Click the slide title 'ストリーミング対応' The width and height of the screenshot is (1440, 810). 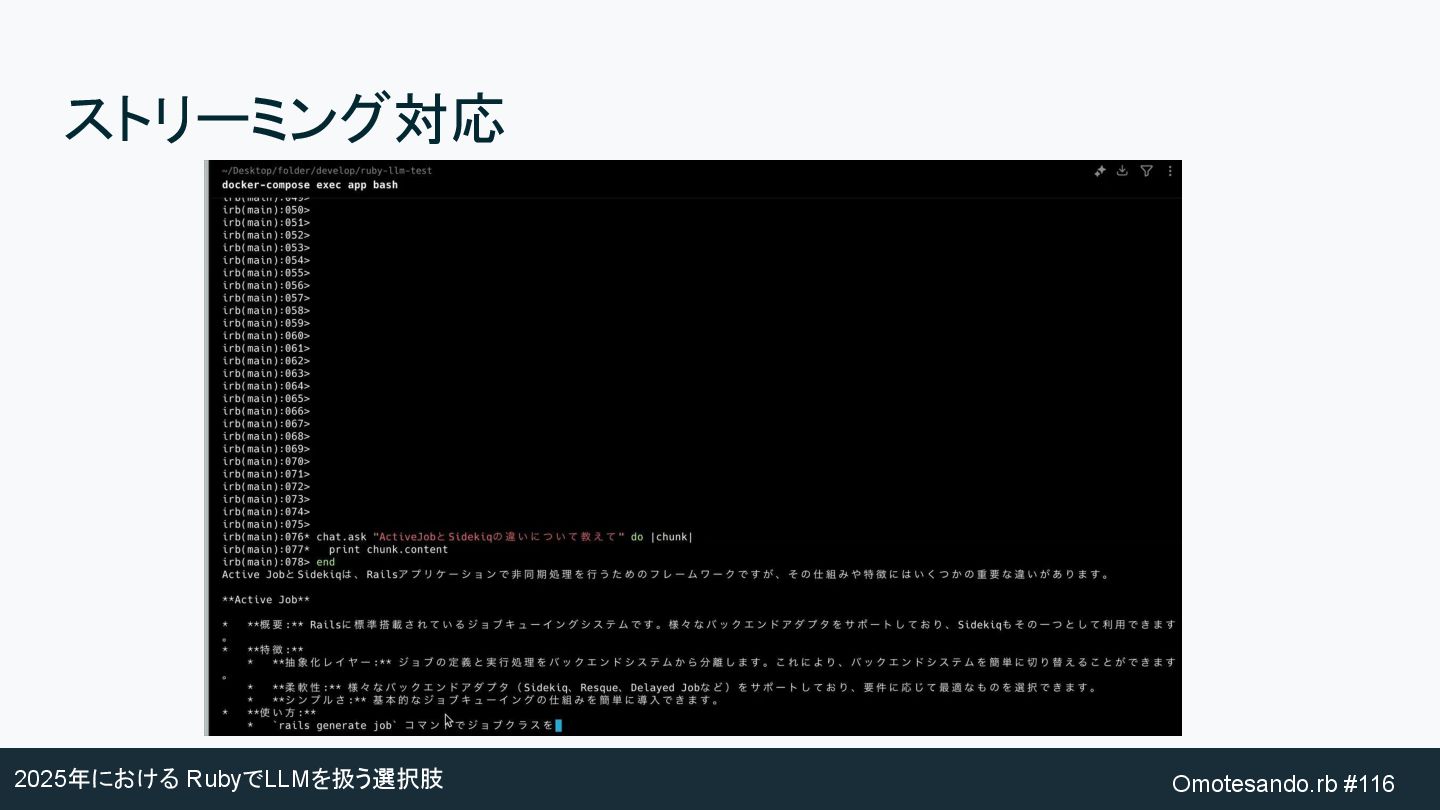pos(284,119)
